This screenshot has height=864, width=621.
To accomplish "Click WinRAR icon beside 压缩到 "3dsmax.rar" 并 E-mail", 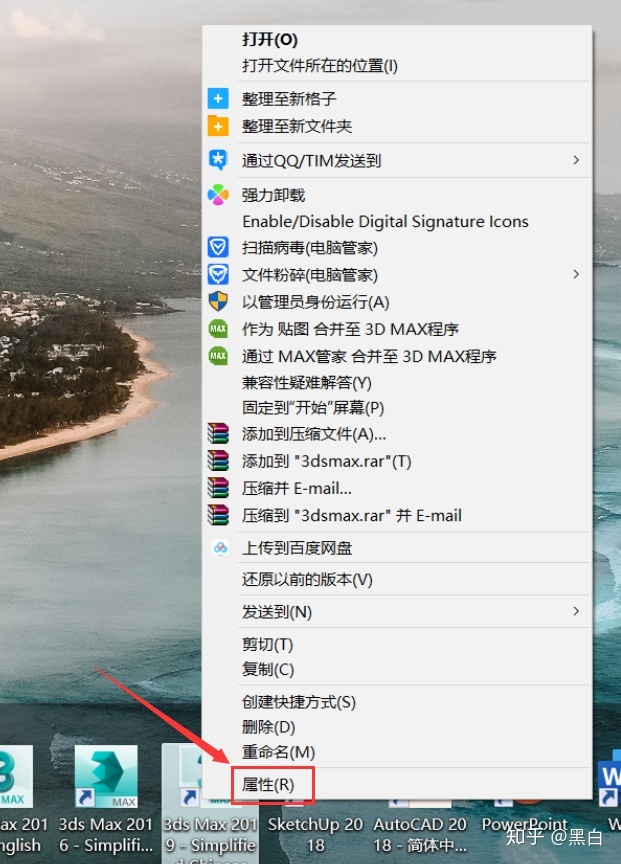I will 218,515.
